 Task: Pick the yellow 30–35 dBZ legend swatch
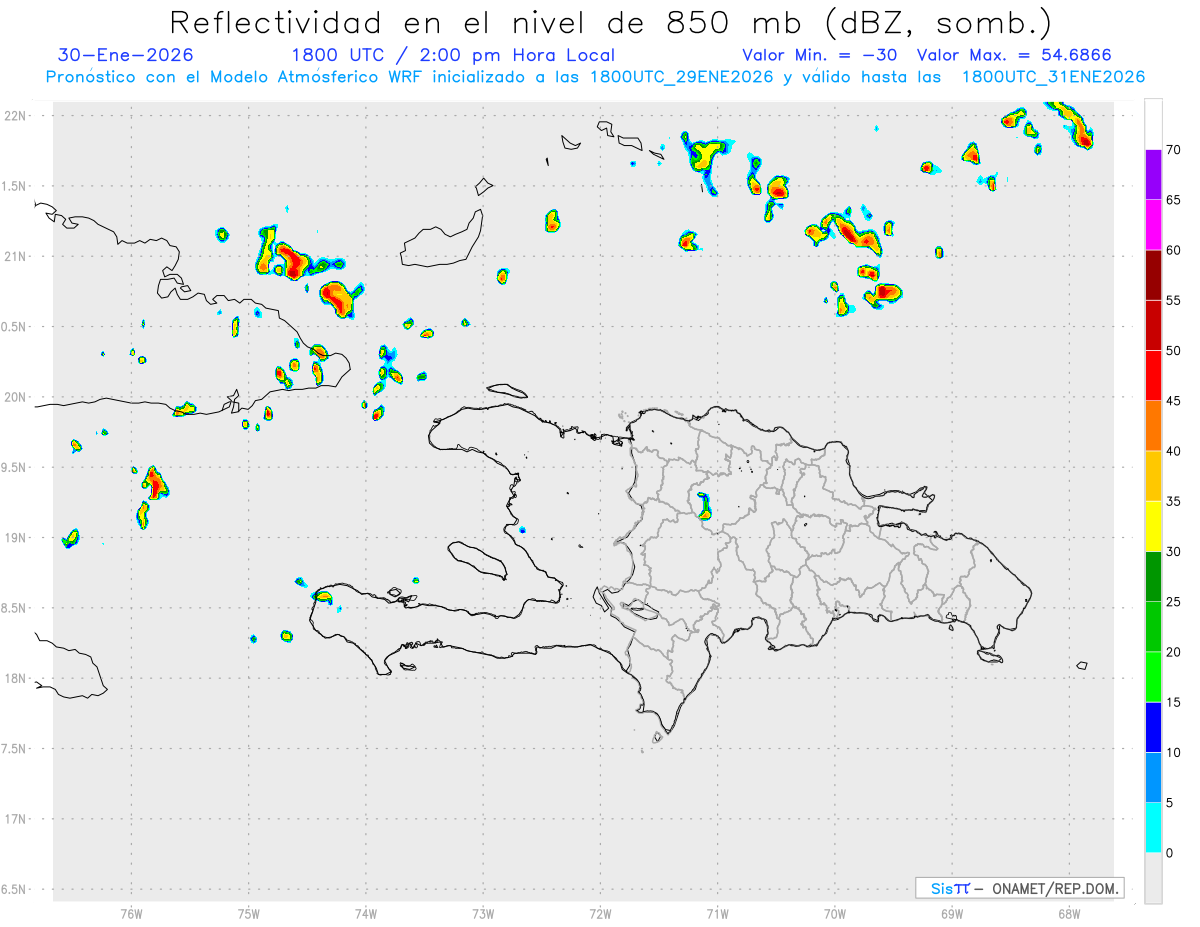(1153, 526)
